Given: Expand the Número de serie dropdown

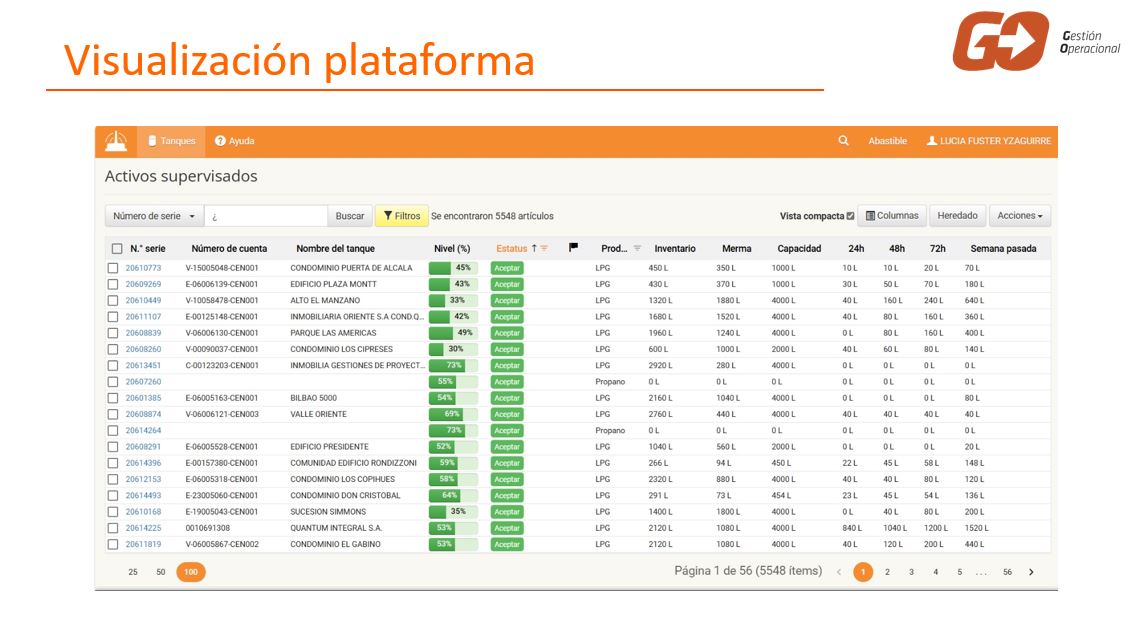Looking at the screenshot, I should (154, 216).
